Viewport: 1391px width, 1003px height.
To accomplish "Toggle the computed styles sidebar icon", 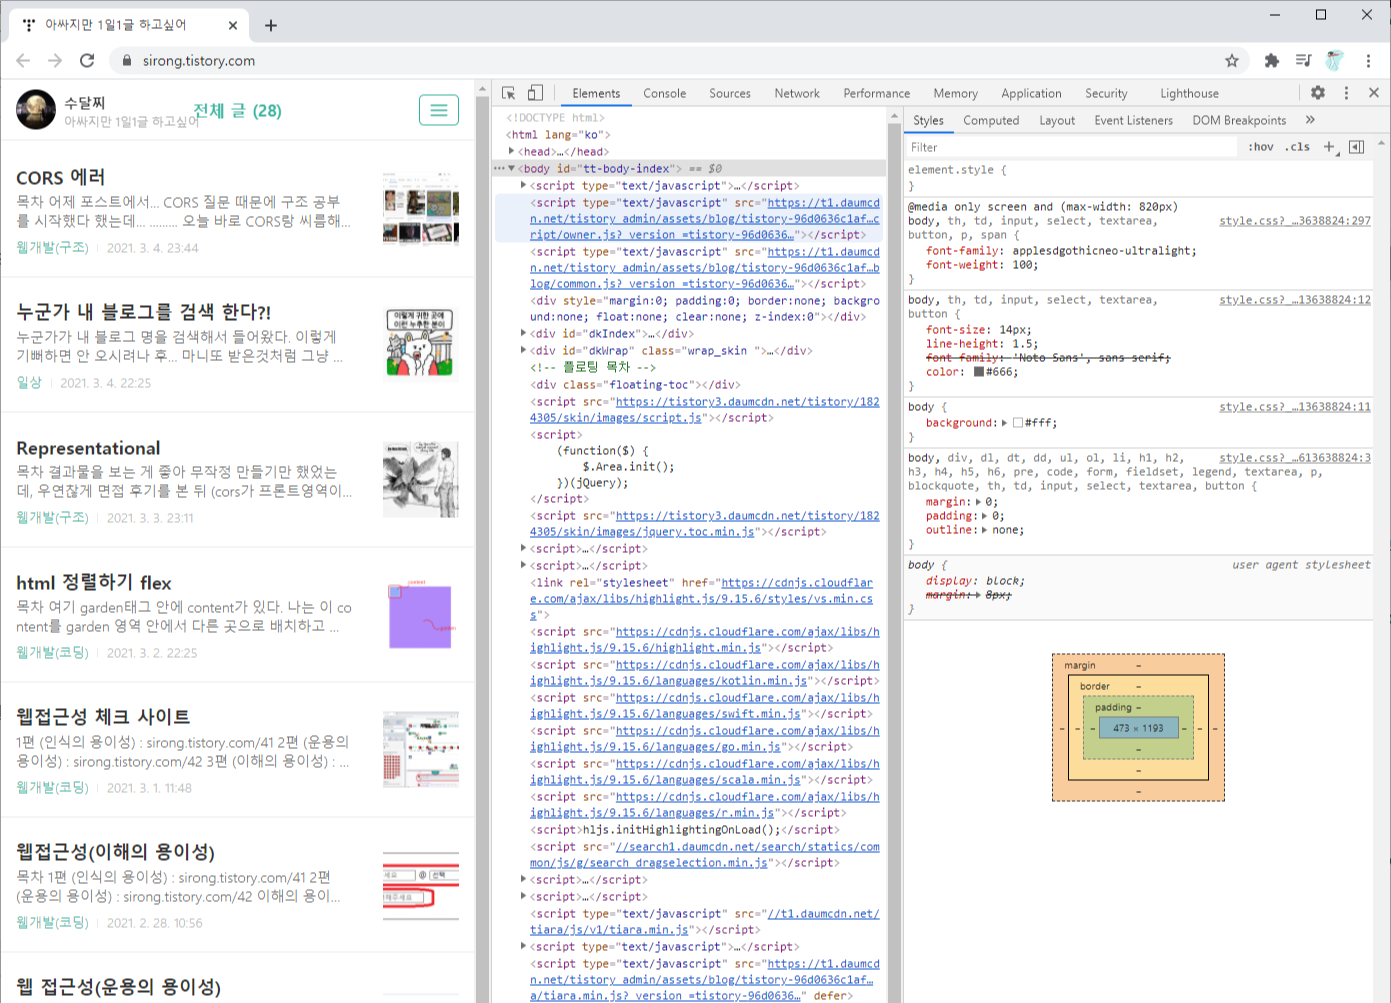I will pos(1356,147).
